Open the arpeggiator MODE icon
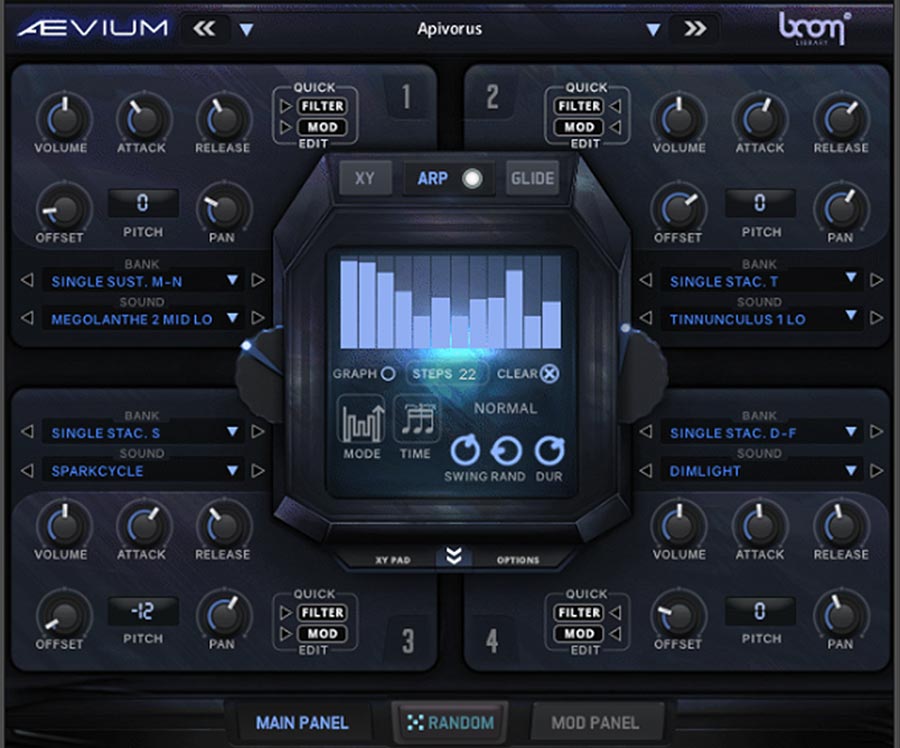 pyautogui.click(x=361, y=420)
